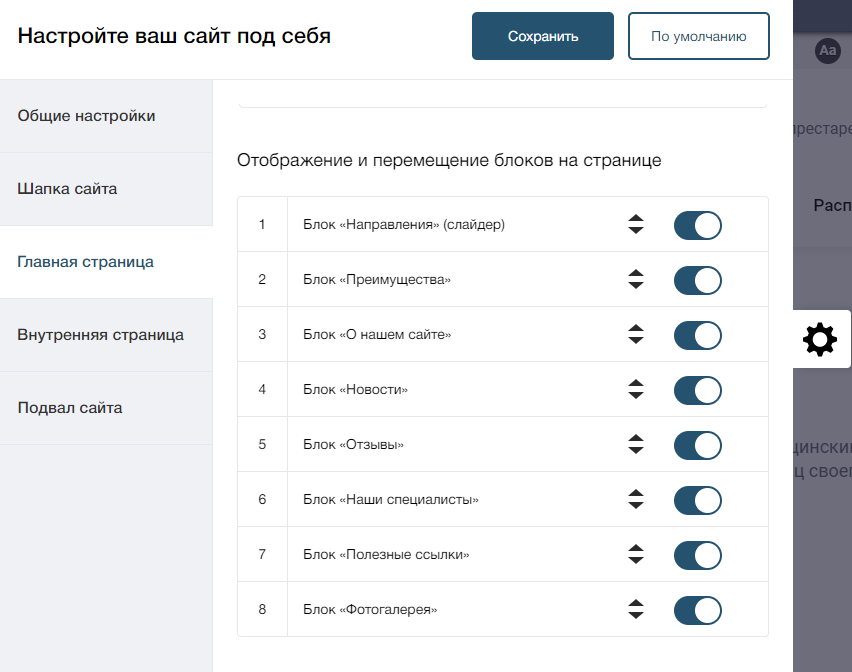
Task: Open the «Общие настройки» tab
Action: click(x=106, y=116)
